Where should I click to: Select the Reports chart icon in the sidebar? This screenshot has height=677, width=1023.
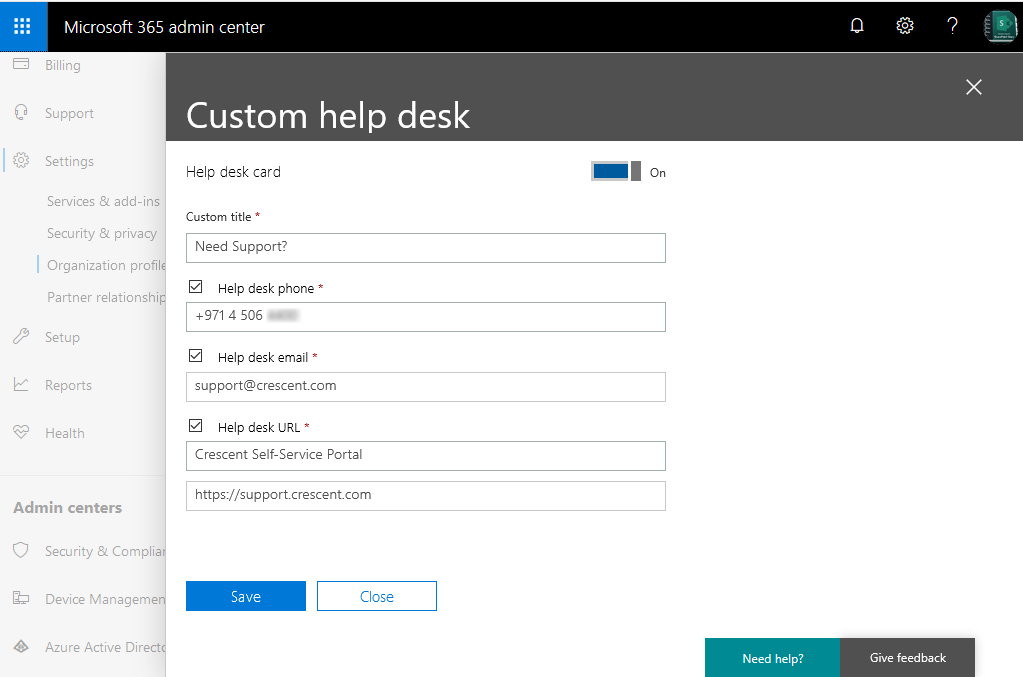(21, 384)
